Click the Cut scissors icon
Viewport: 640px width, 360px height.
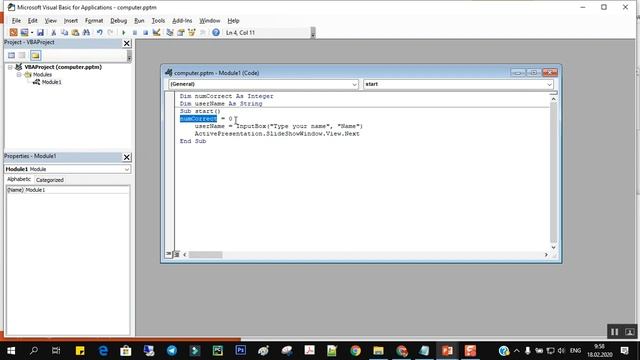coord(53,32)
